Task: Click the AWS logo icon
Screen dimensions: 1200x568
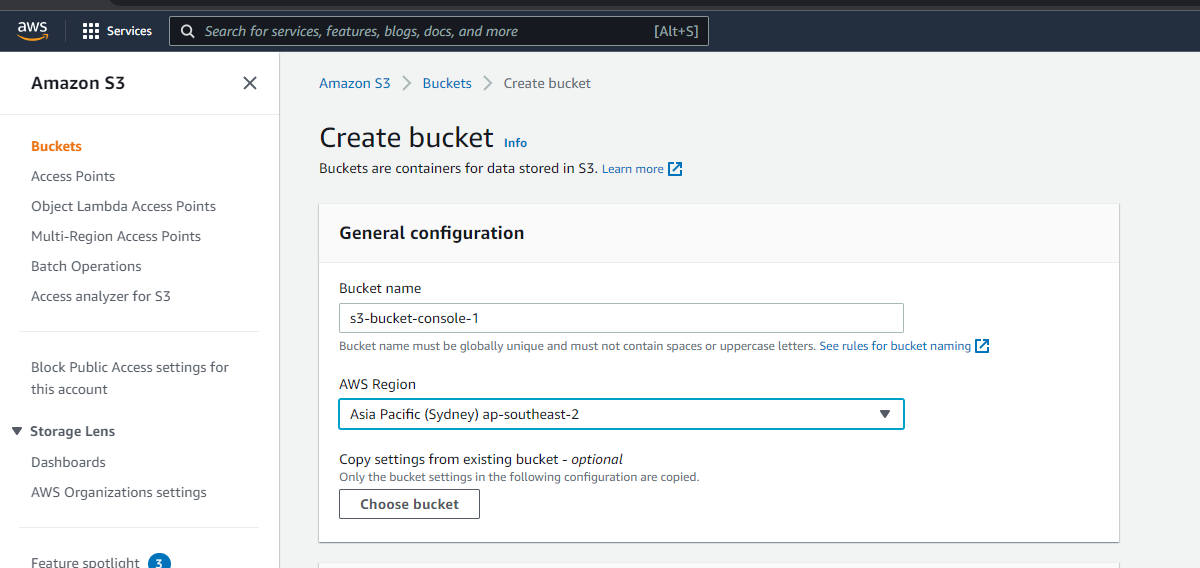Action: click(33, 31)
